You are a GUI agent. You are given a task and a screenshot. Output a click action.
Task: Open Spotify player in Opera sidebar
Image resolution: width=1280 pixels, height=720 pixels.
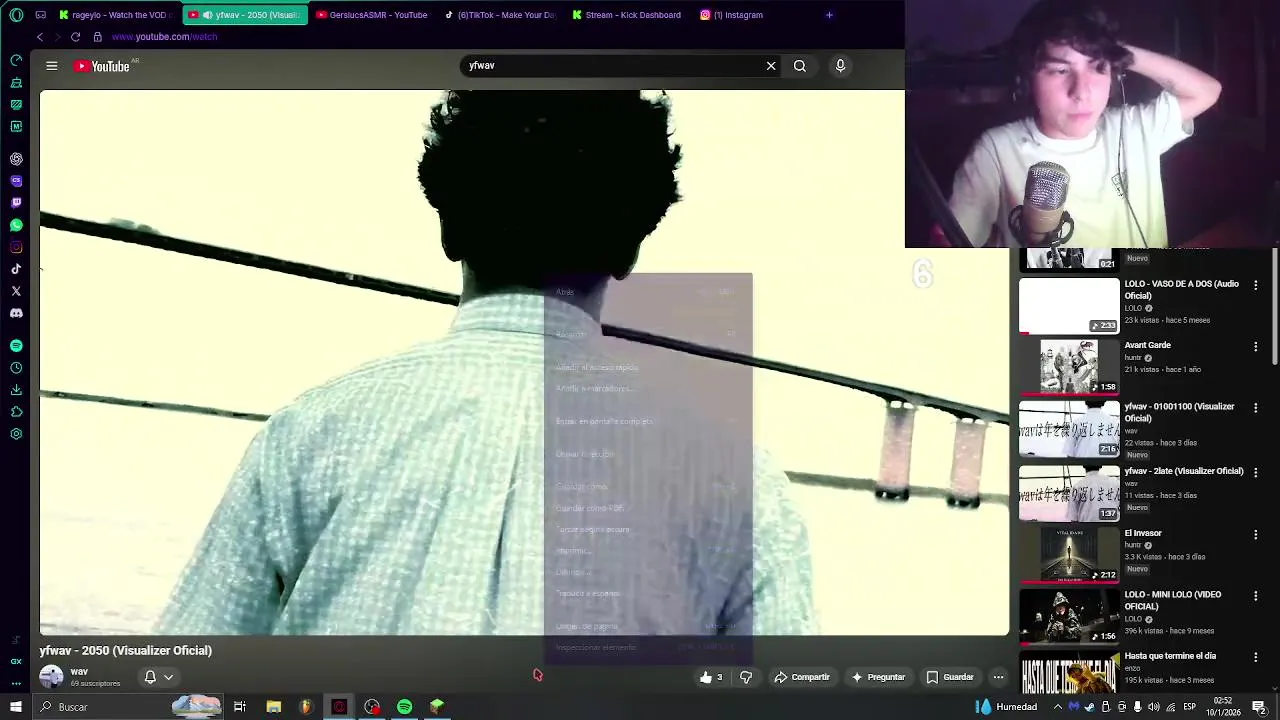(16, 346)
